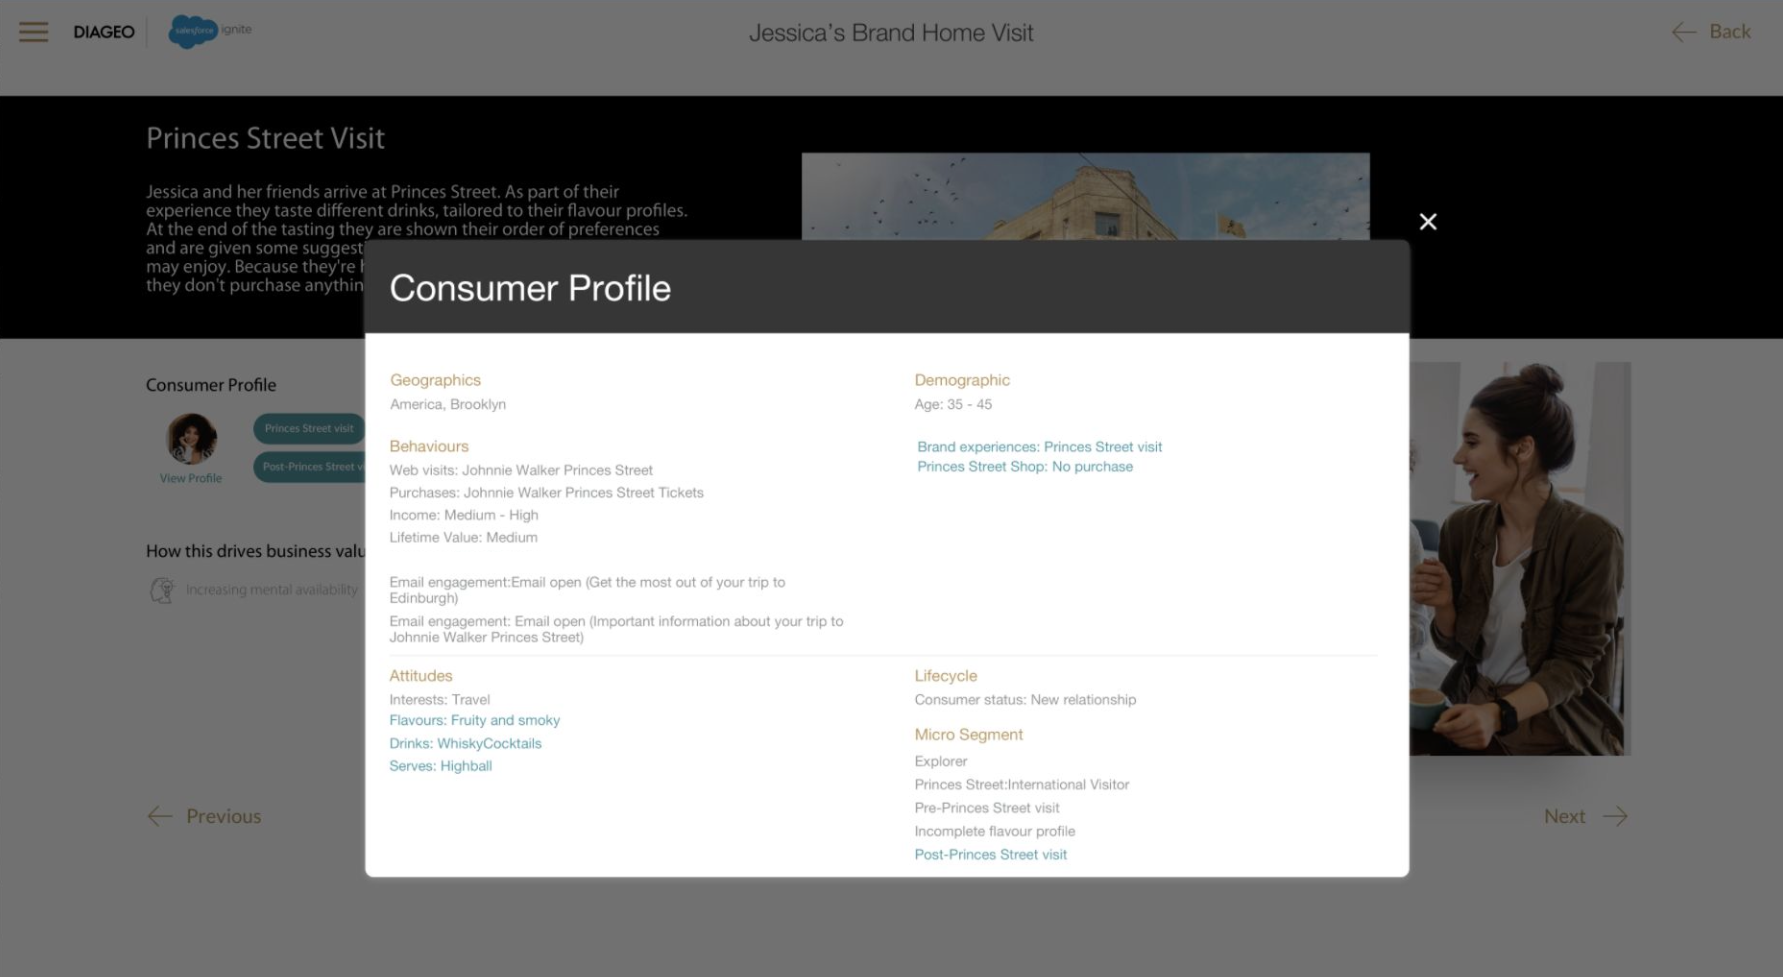1783x977 pixels.
Task: Click Lifetime Value: Medium
Action: click(x=463, y=537)
